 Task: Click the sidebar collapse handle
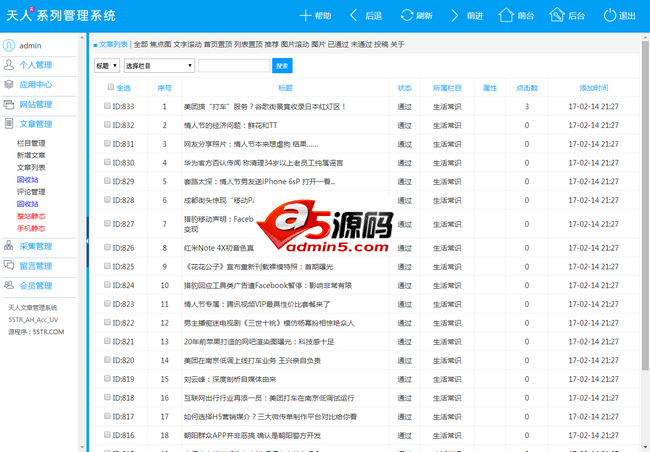pos(87,241)
